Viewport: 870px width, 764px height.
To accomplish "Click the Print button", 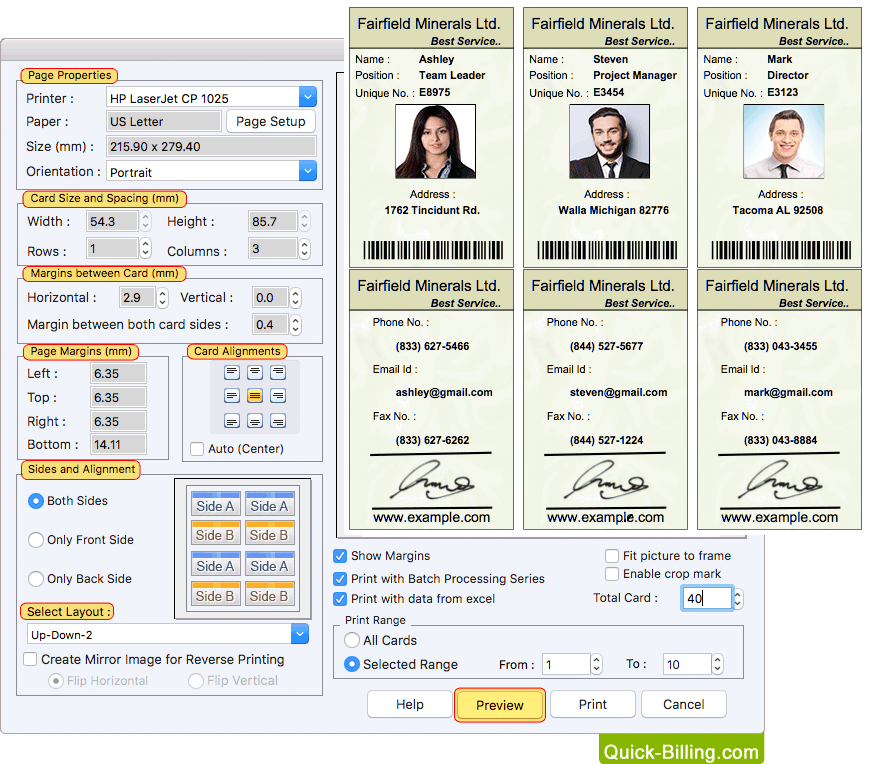I will coord(593,705).
